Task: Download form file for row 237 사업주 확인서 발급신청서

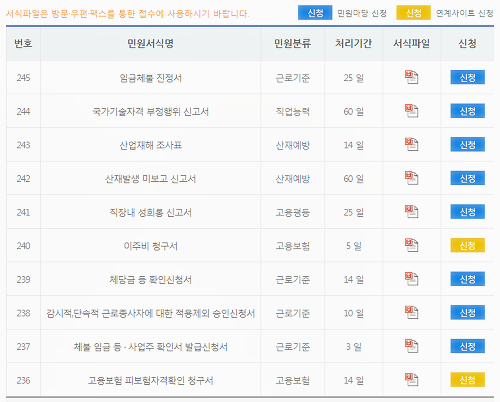Action: 411,346
